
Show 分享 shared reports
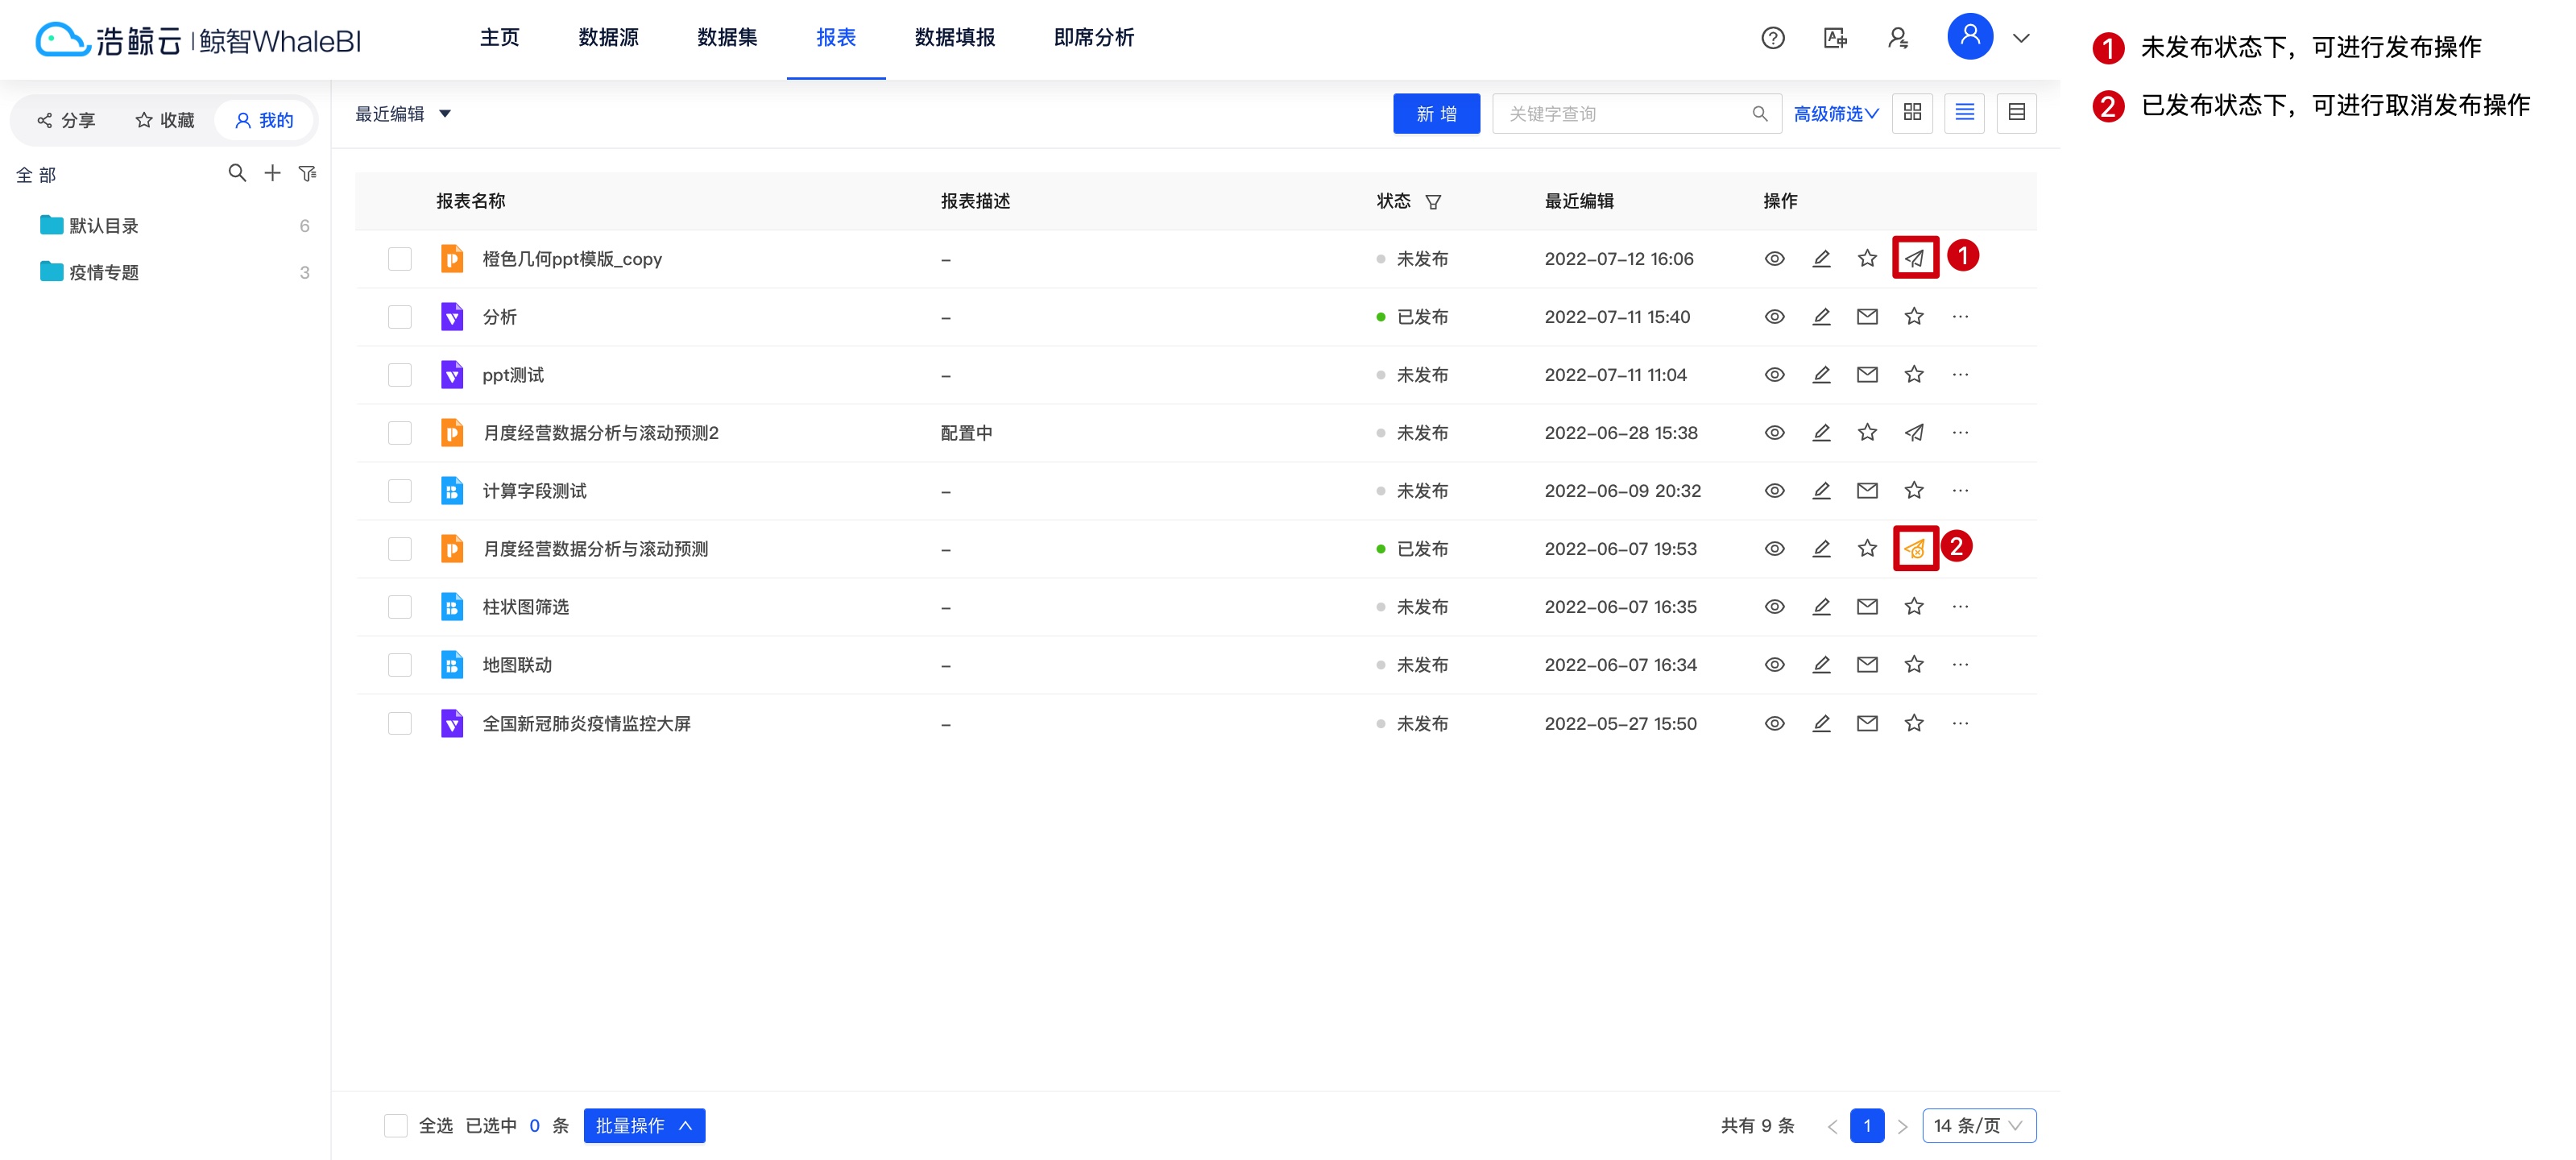pos(66,121)
